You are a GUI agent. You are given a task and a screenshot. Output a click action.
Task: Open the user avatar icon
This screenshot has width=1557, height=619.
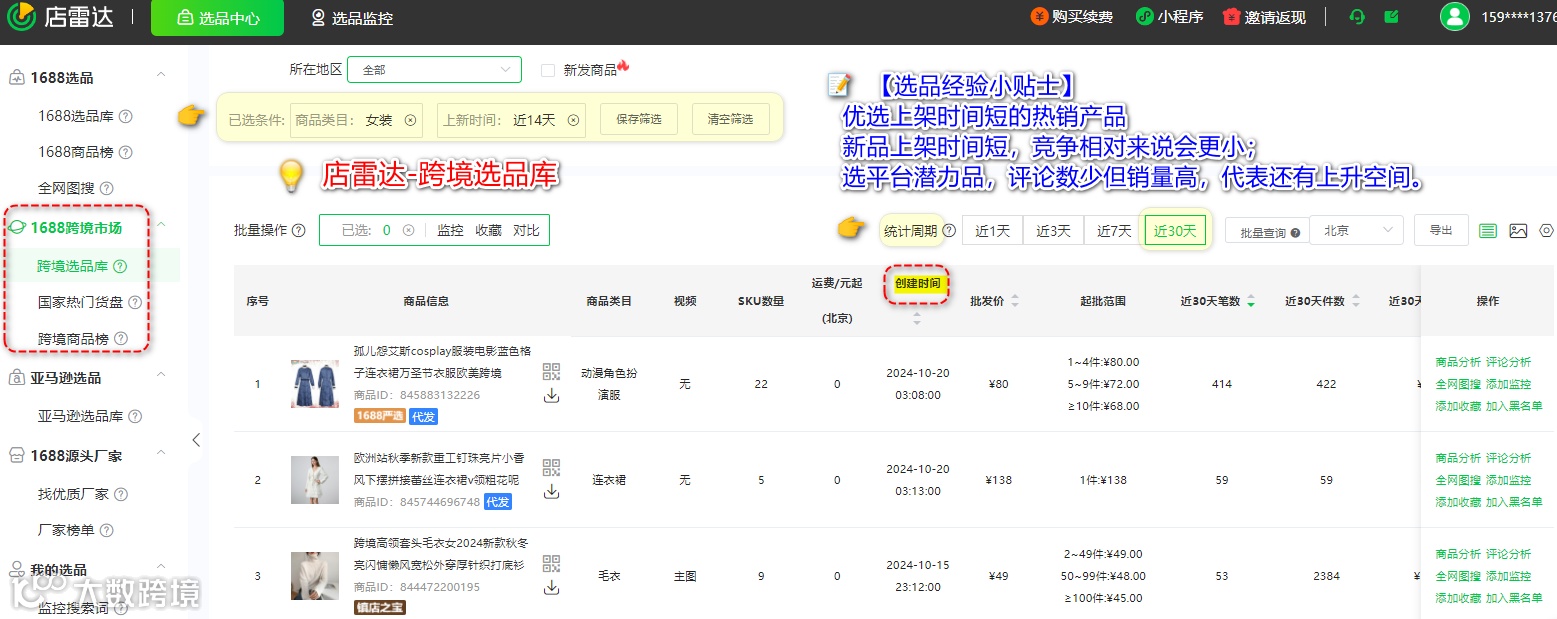tap(1455, 17)
